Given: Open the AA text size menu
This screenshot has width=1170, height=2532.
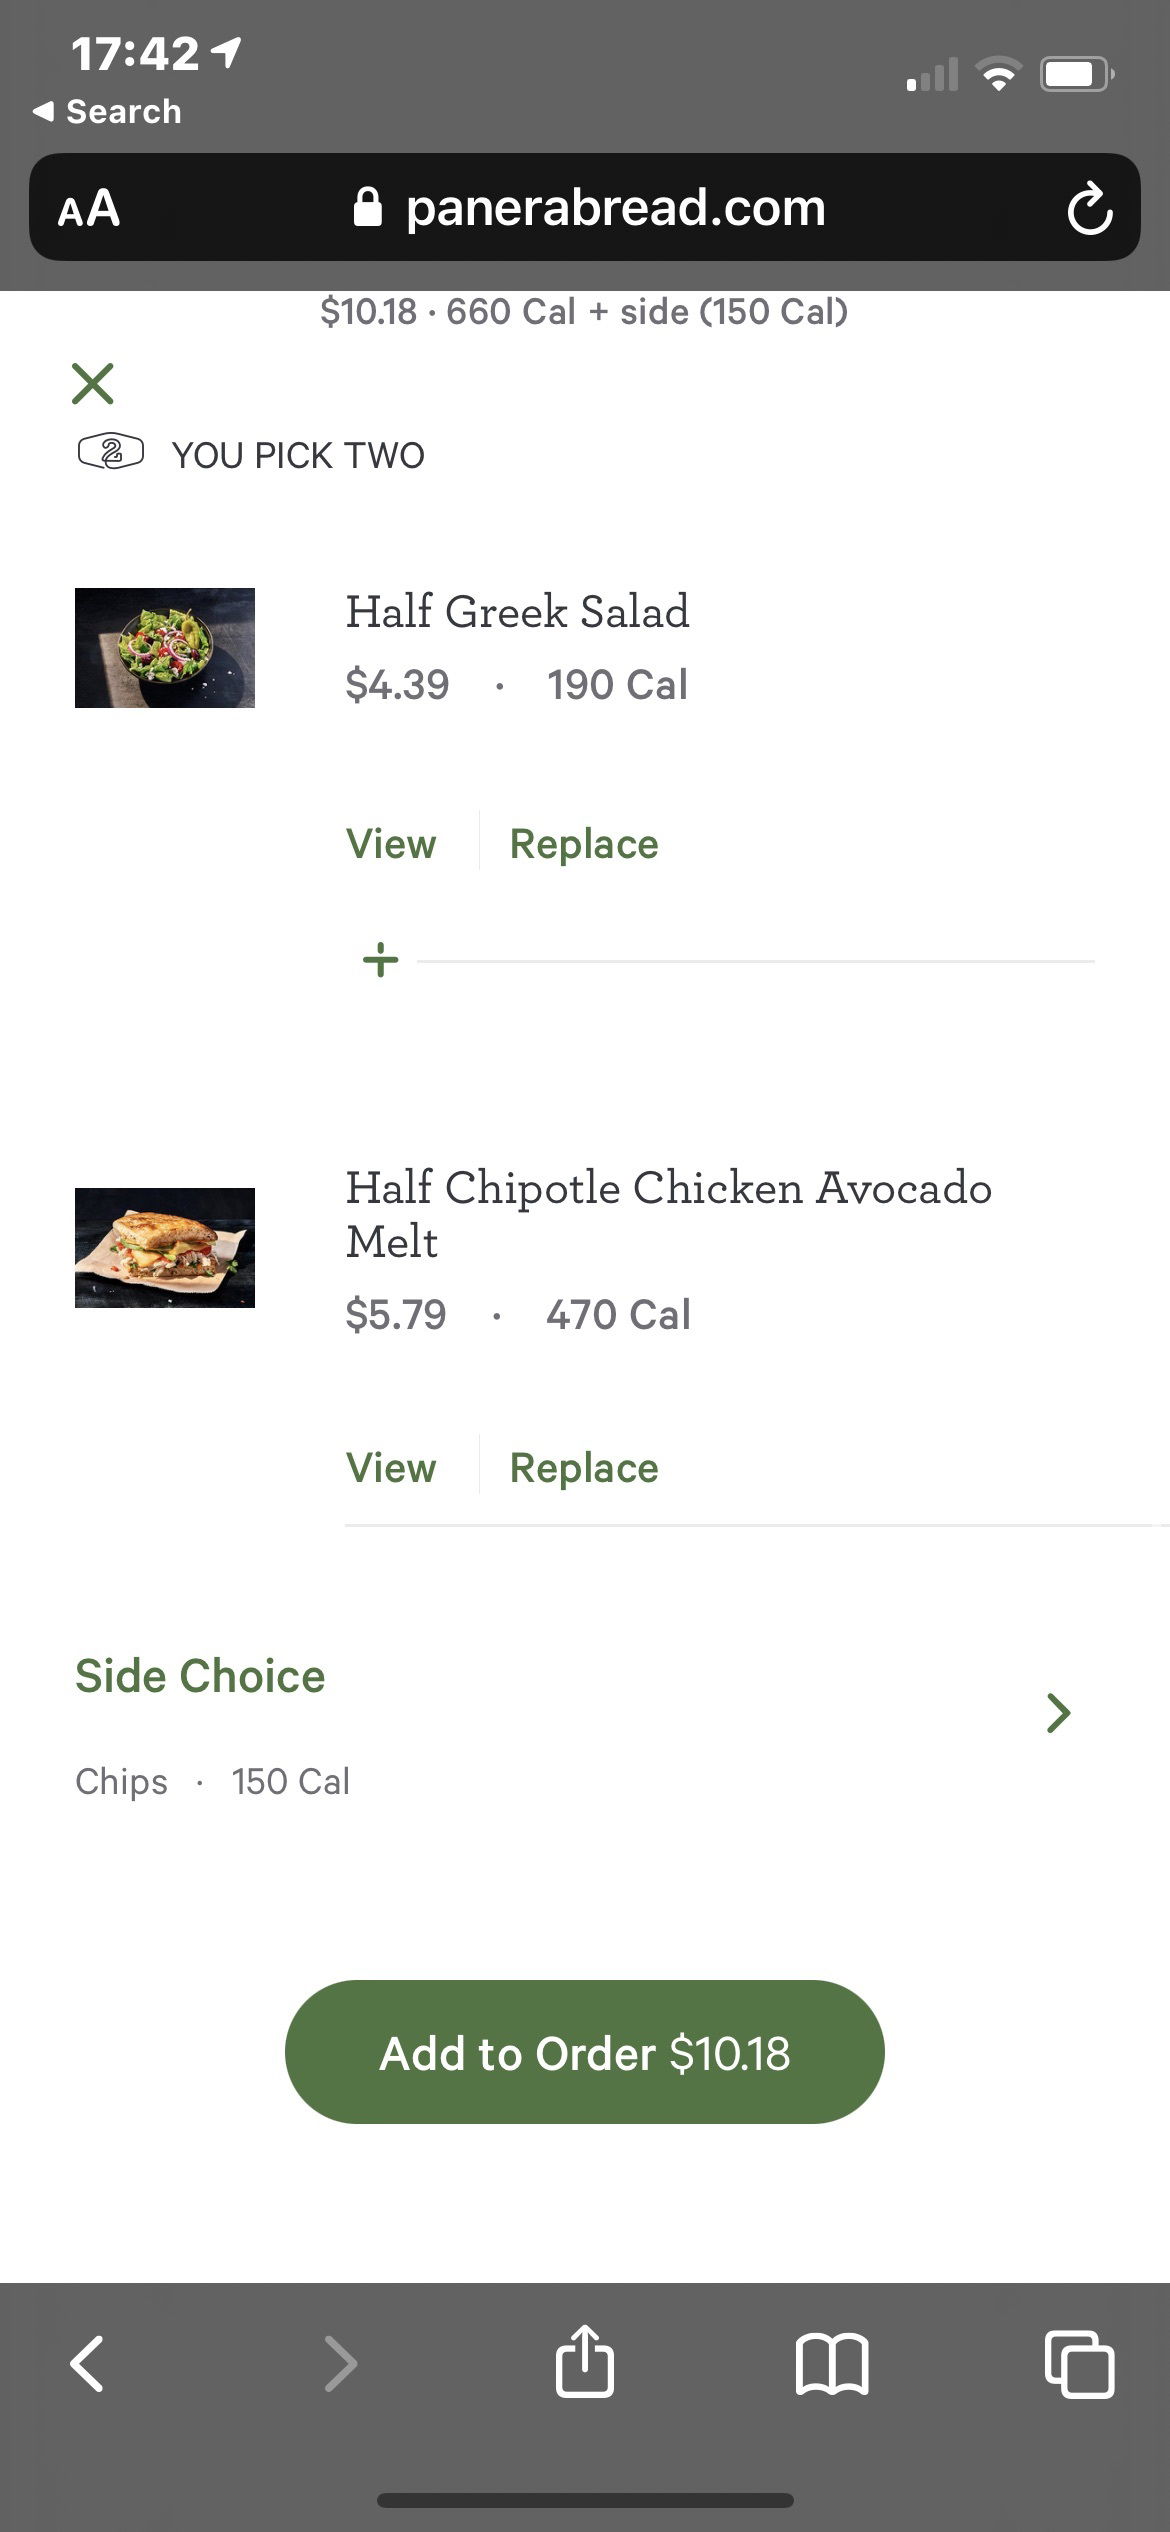Looking at the screenshot, I should [x=89, y=208].
